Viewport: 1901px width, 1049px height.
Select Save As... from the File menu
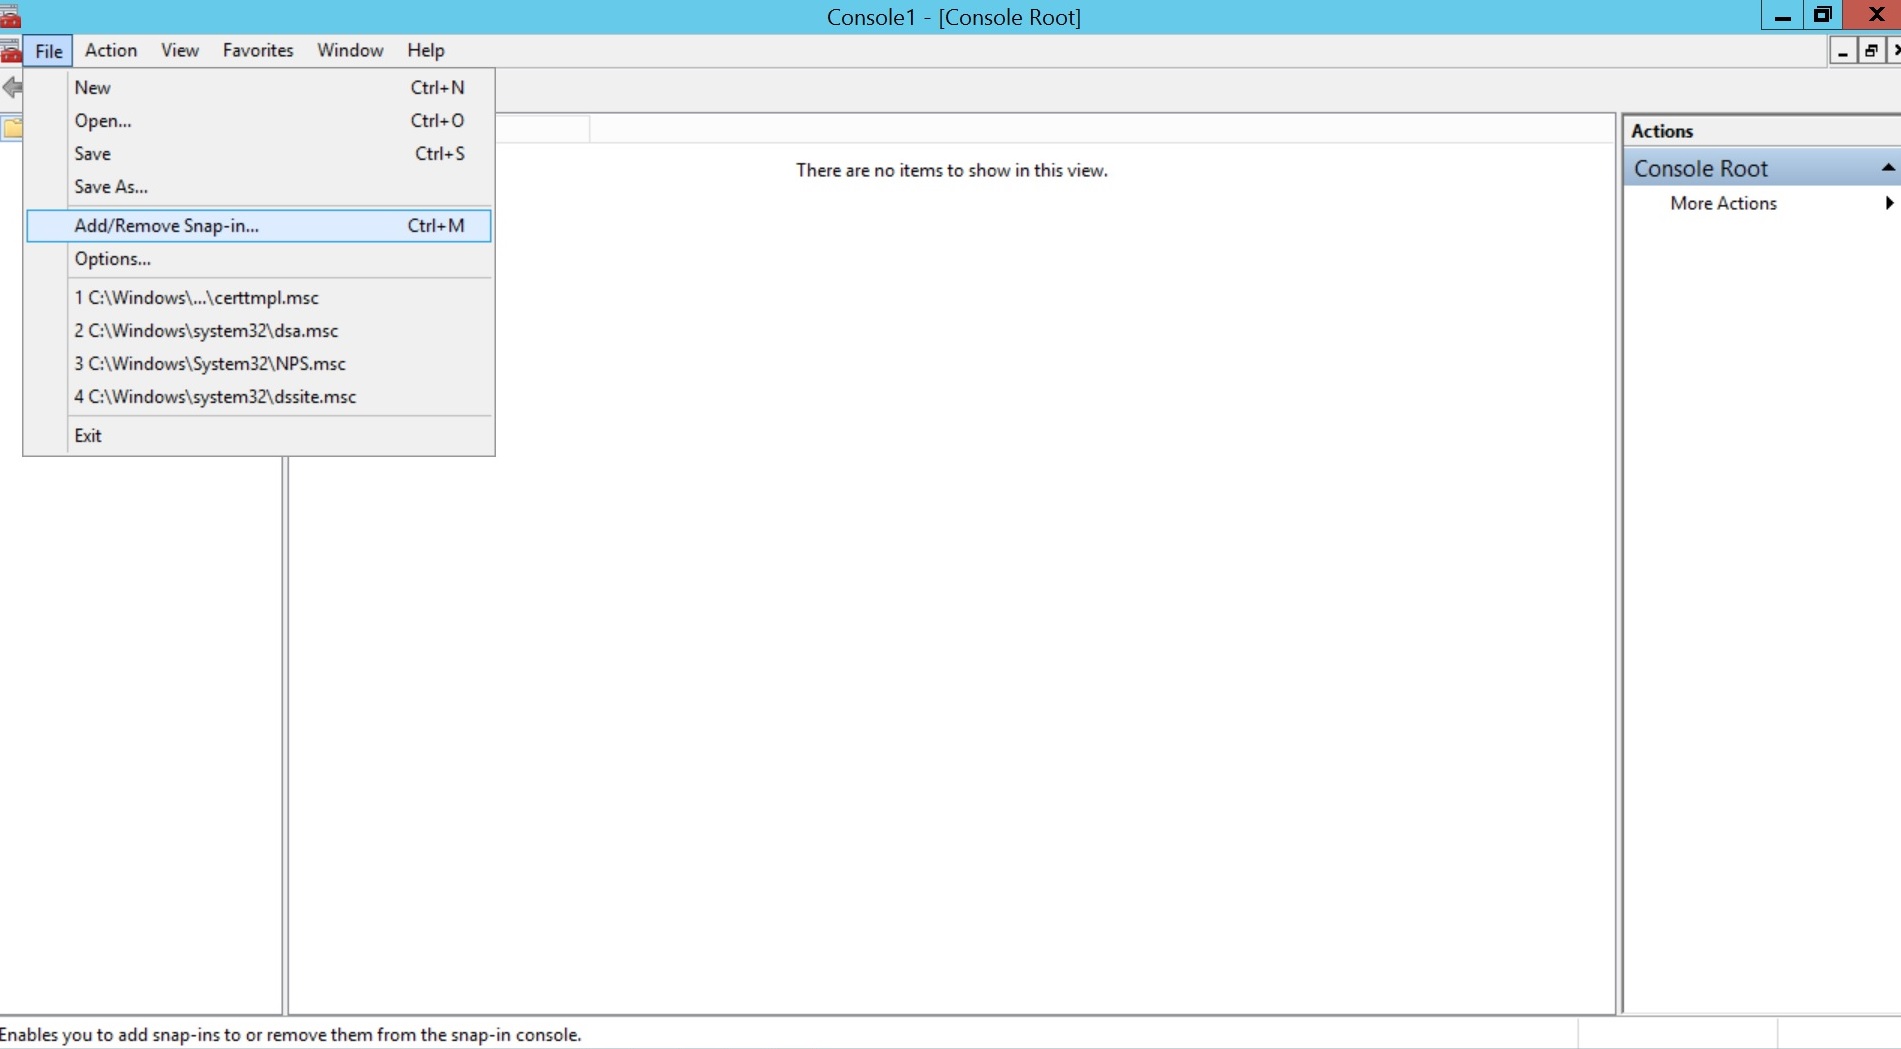[110, 186]
